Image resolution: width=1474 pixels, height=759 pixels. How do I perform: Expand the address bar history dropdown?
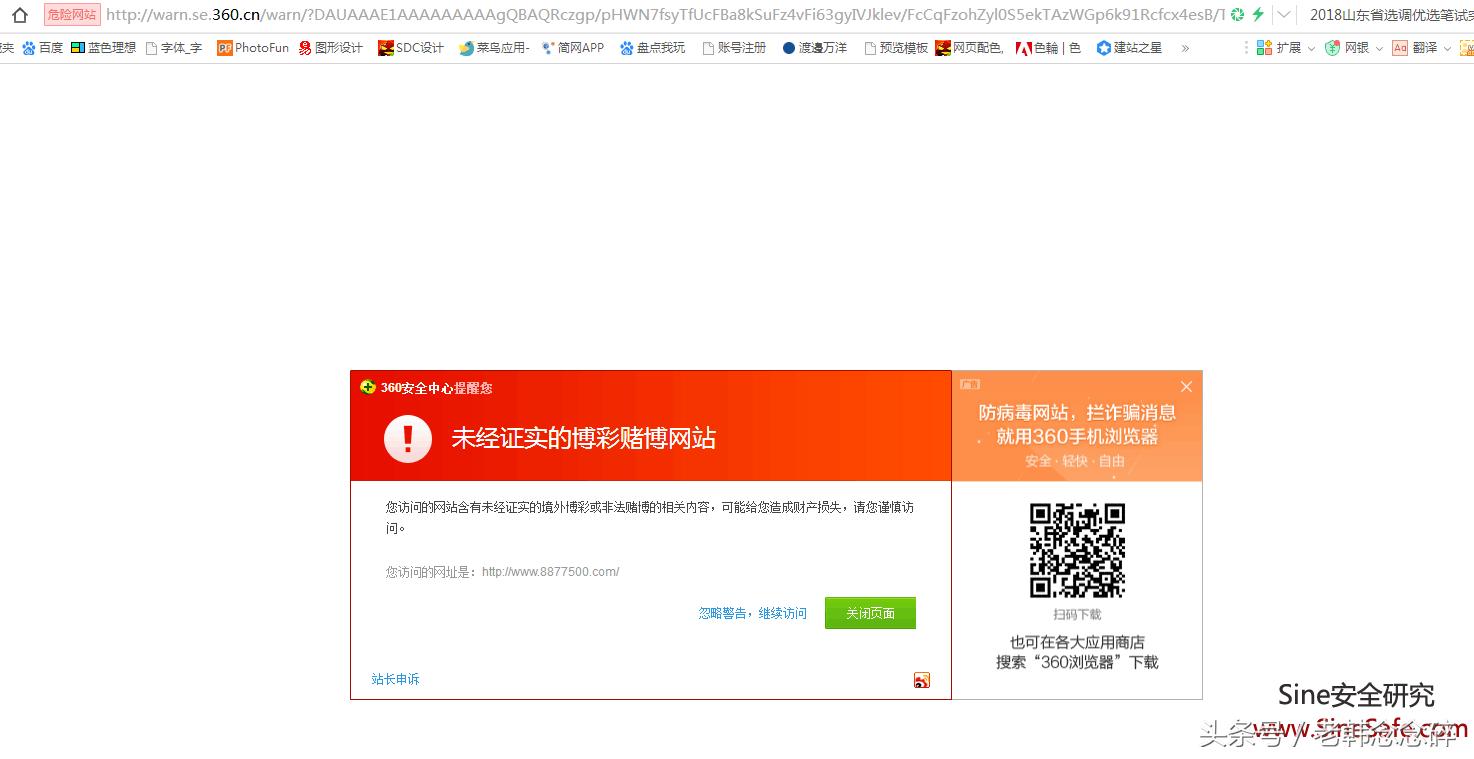1282,15
